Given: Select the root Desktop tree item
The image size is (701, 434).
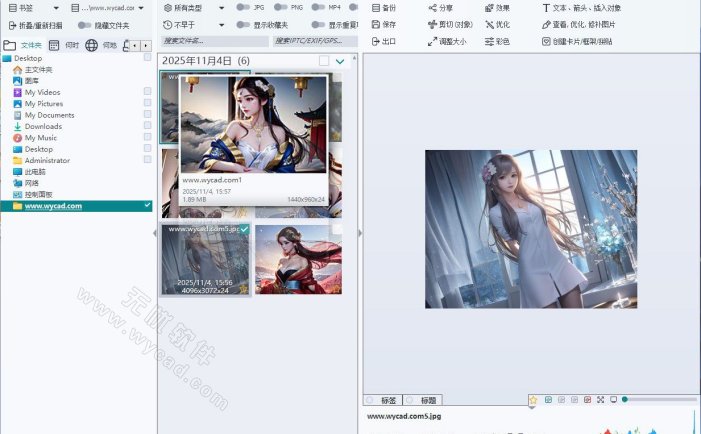Looking at the screenshot, I should 28,59.
